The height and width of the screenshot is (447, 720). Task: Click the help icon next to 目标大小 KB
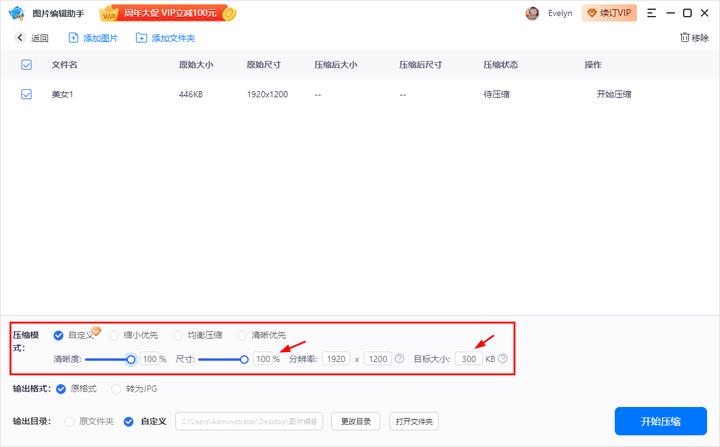click(x=503, y=358)
